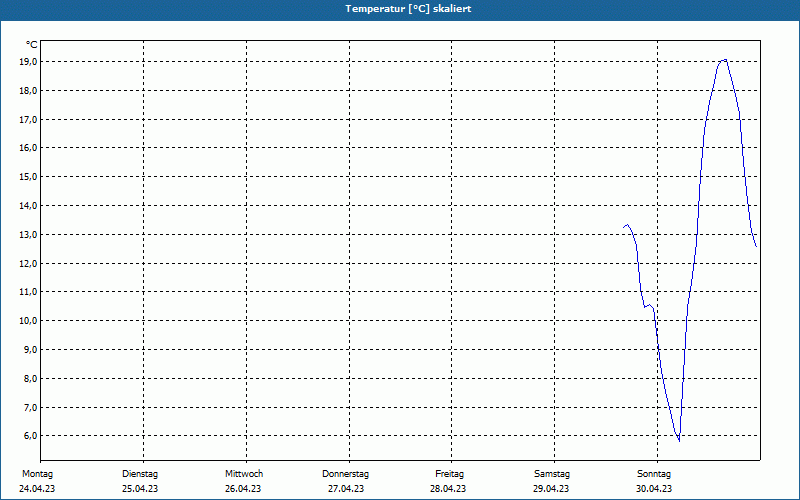Viewport: 800px width, 500px height.
Task: Click the date 30.04.23
Action: point(654,489)
